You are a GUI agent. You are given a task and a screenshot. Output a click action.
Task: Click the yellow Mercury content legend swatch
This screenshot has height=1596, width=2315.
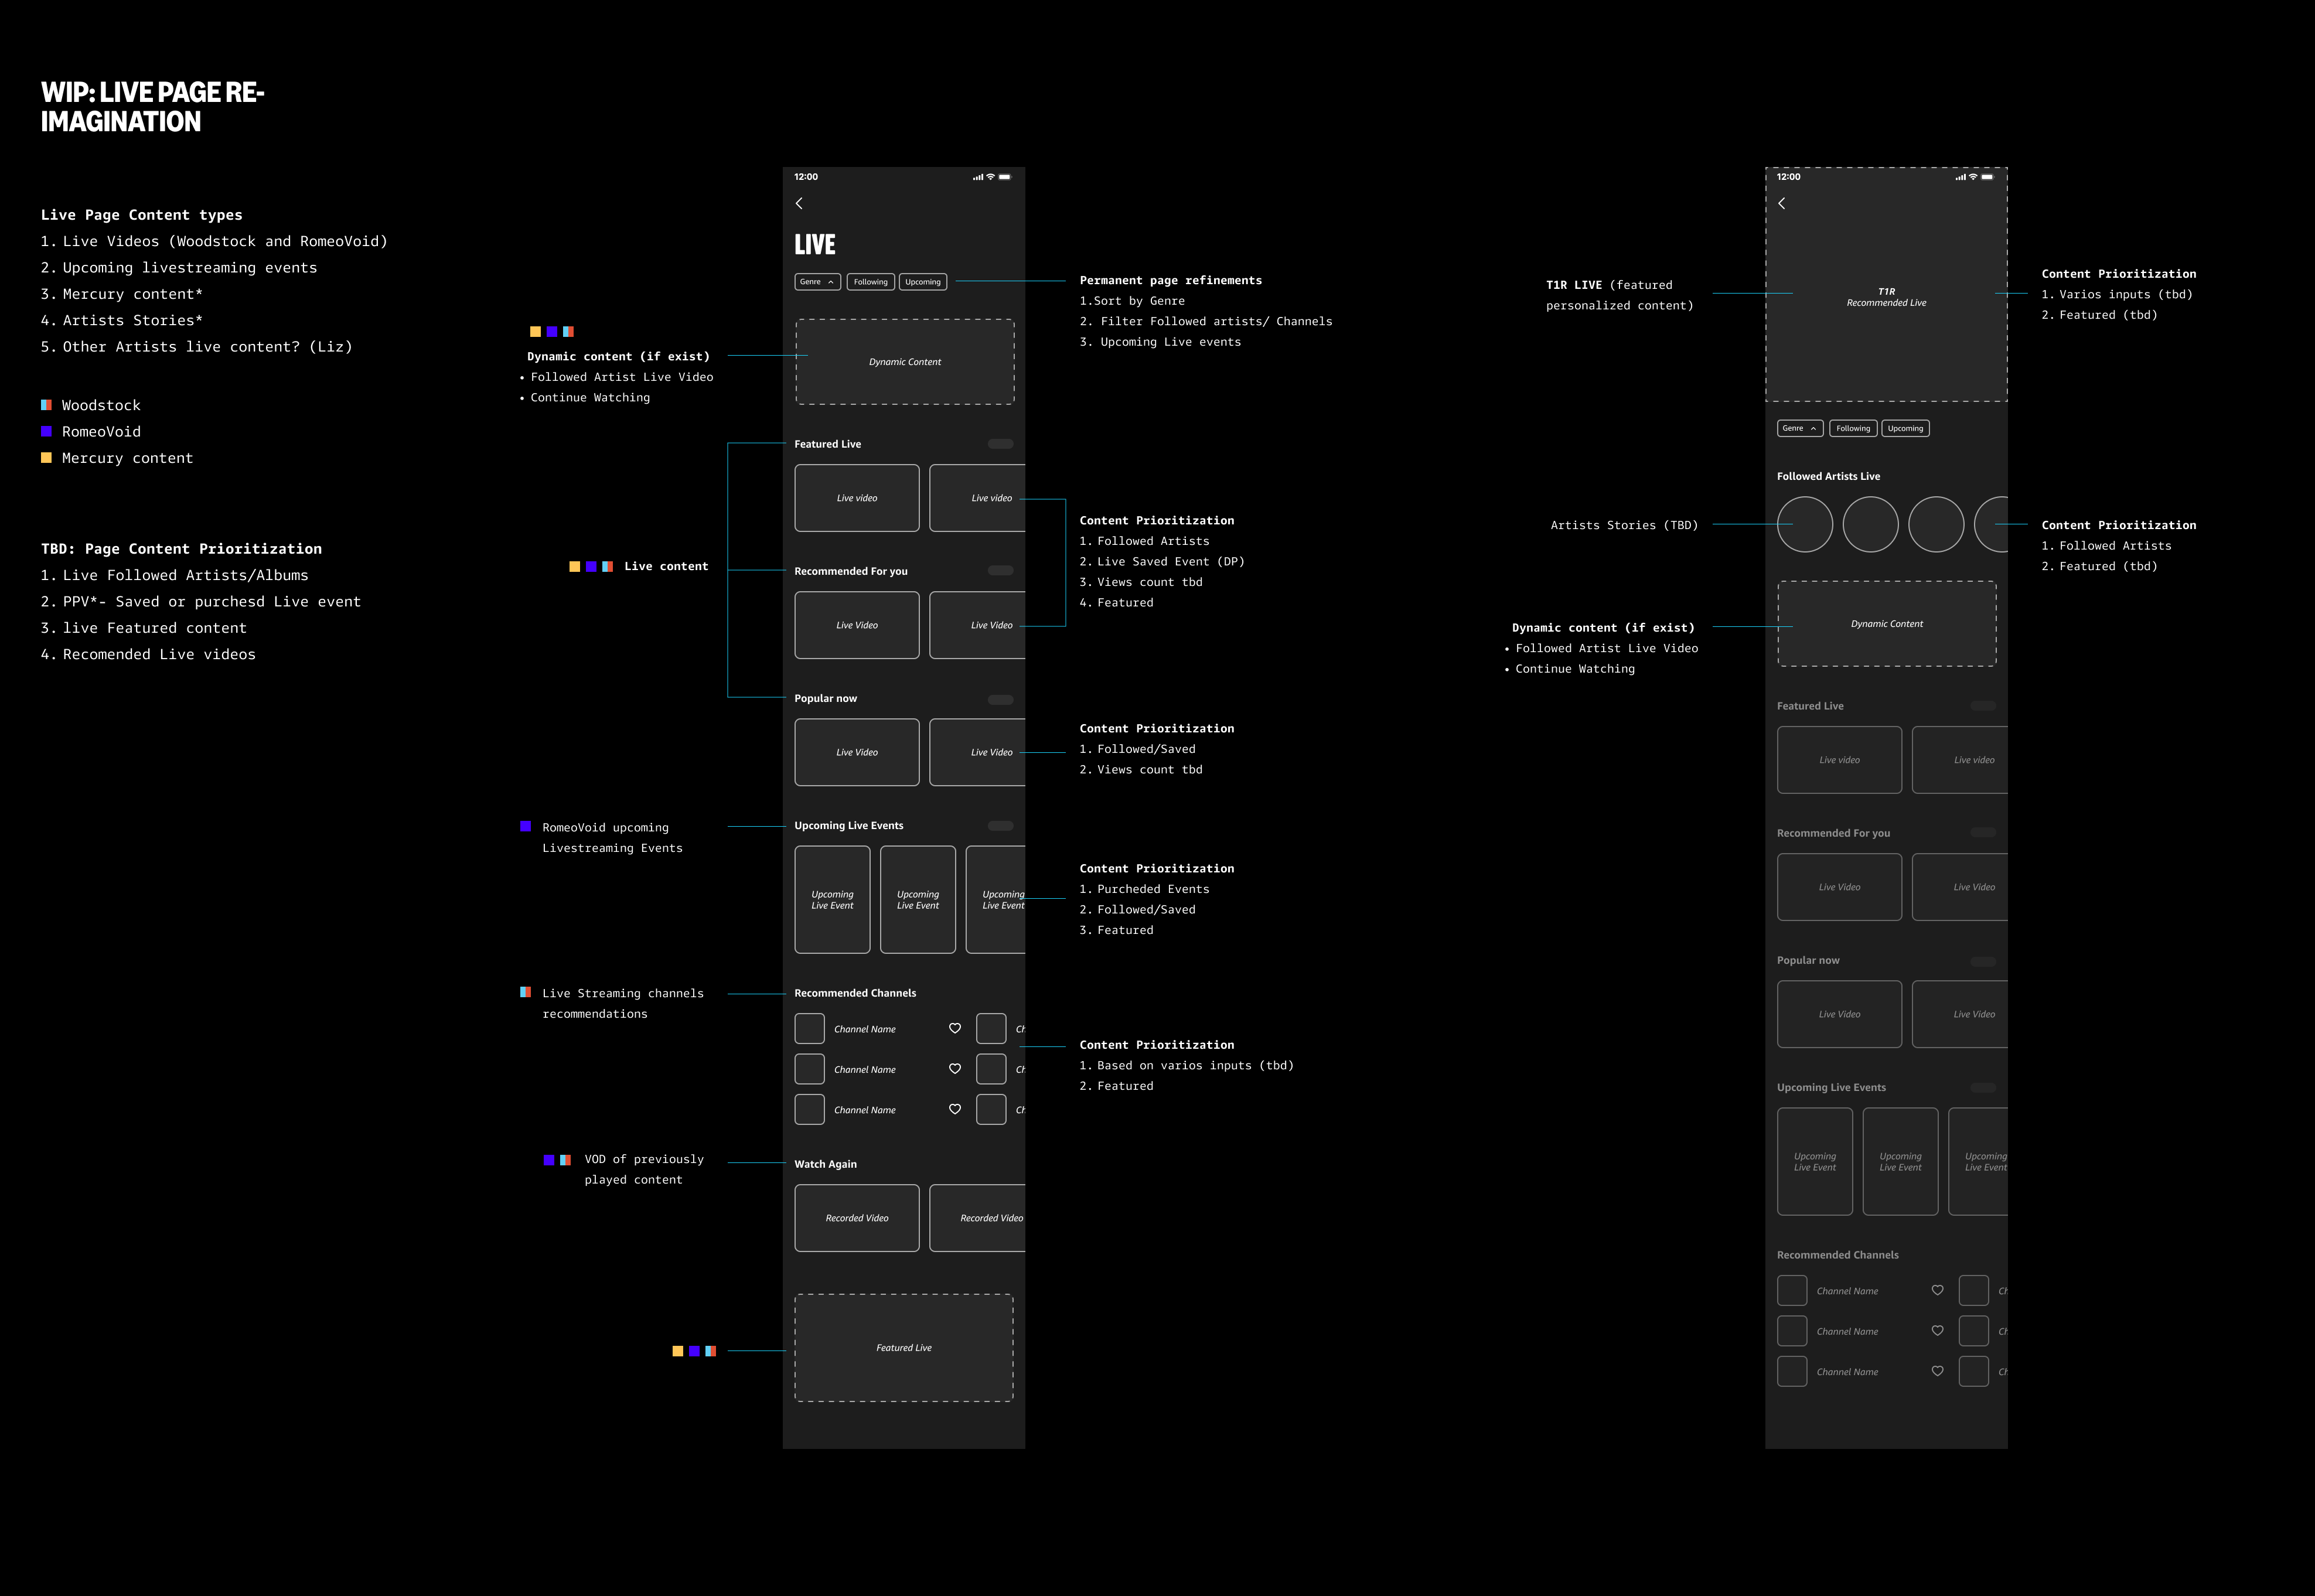point(46,458)
